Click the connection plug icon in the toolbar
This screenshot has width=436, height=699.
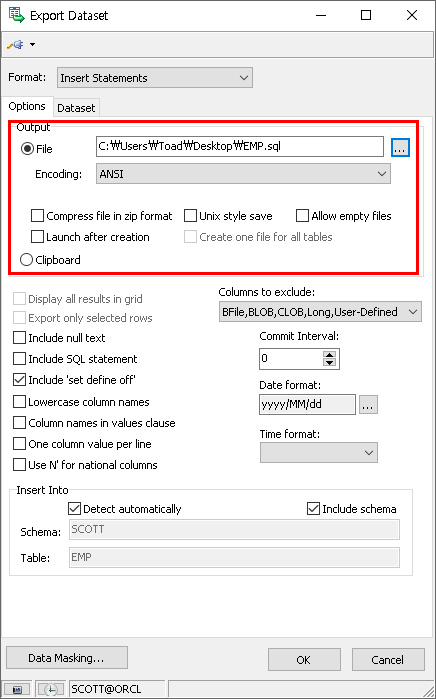click(x=16, y=45)
